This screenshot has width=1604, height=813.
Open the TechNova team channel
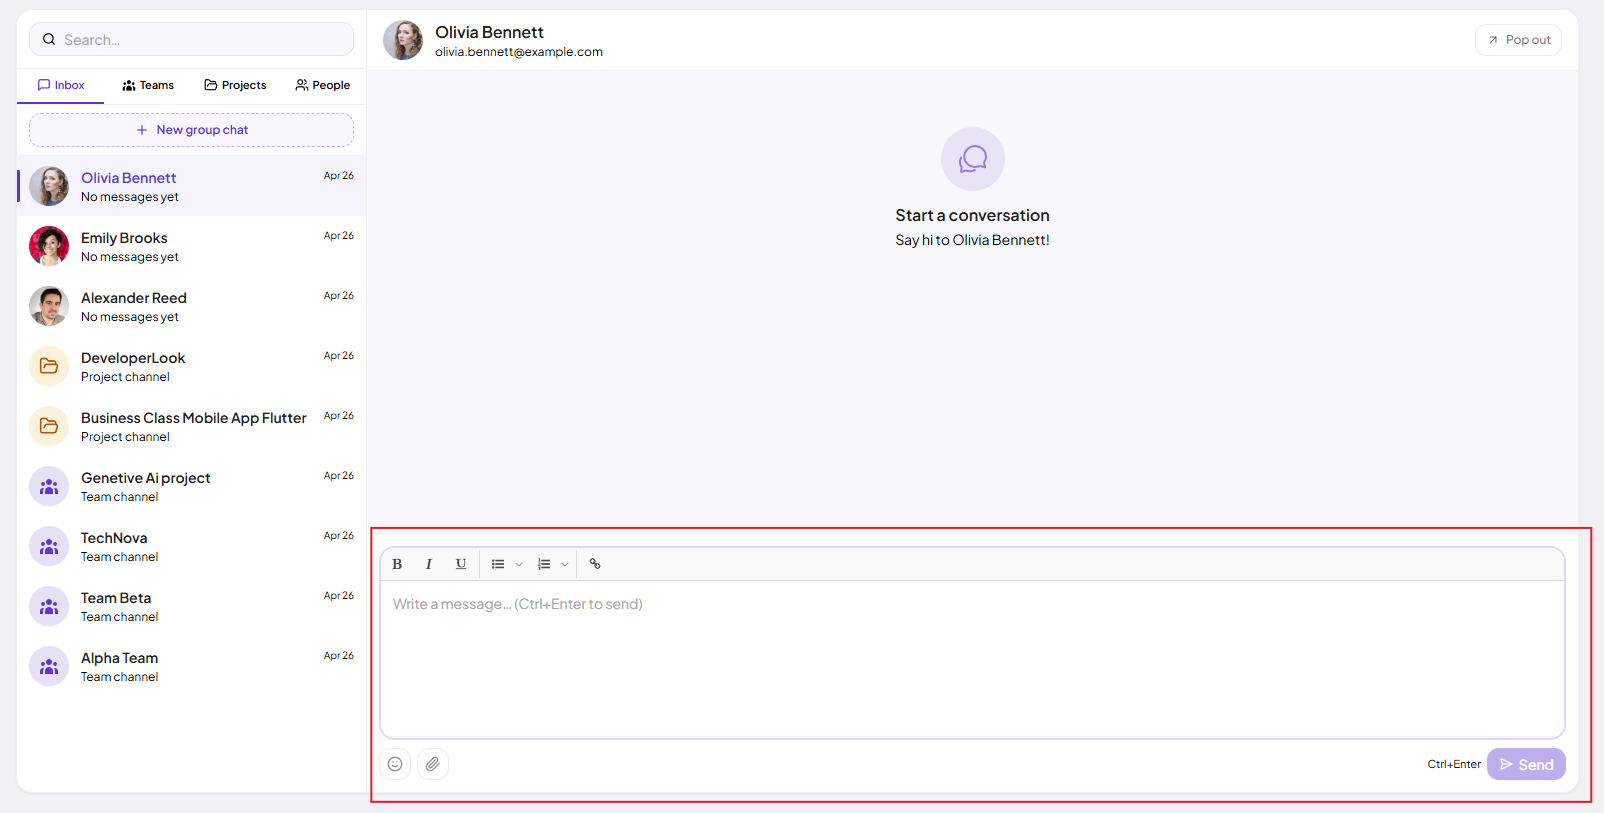pyautogui.click(x=191, y=546)
